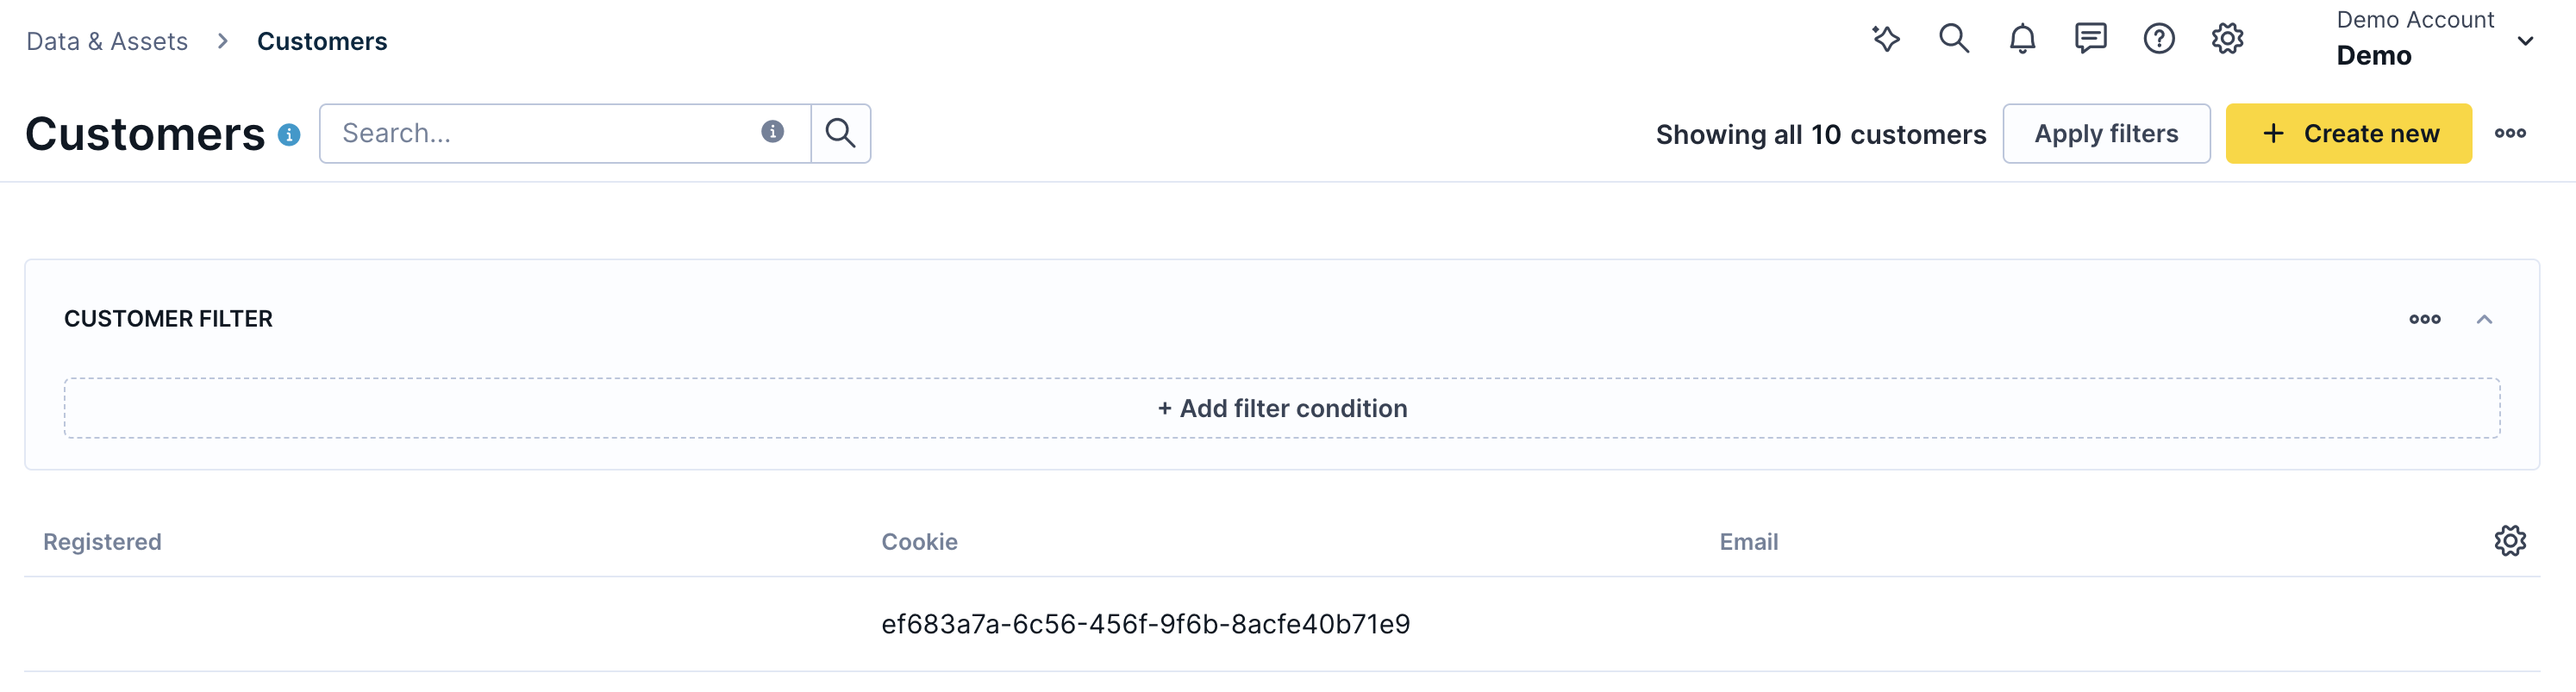Open the three-dot menu next to Create new
Viewport: 2576px width, 692px height.
coord(2512,133)
